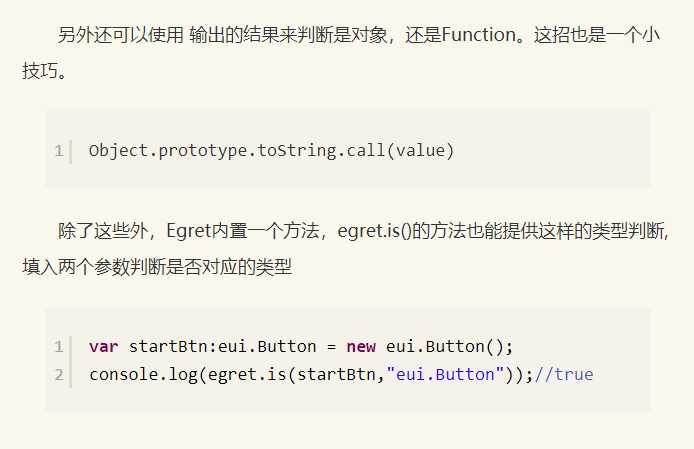Click 'eui.Button()' constructor call
Viewport: 694px width, 449px height.
pyautogui.click(x=449, y=346)
